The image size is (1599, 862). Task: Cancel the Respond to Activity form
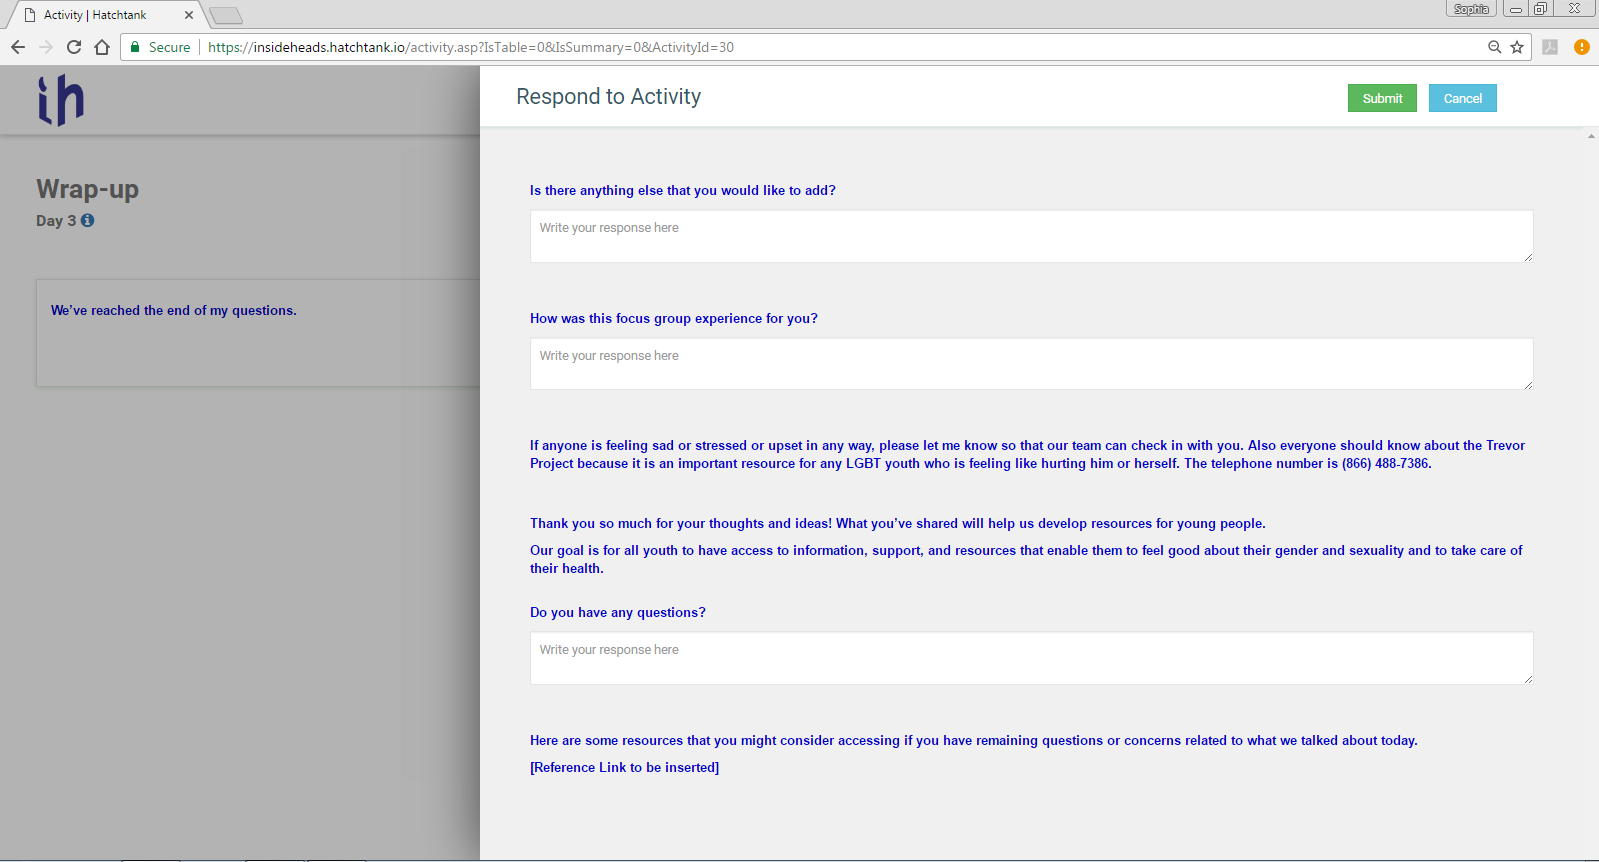click(1462, 98)
